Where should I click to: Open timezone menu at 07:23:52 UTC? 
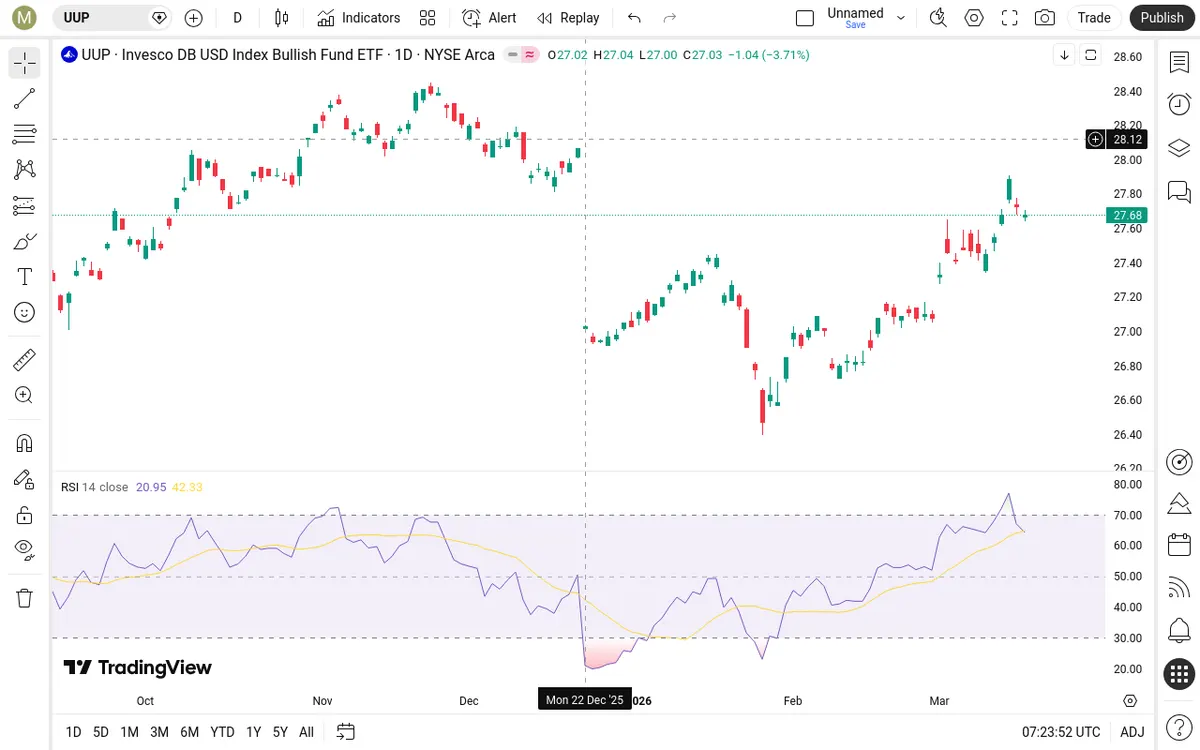[1061, 732]
